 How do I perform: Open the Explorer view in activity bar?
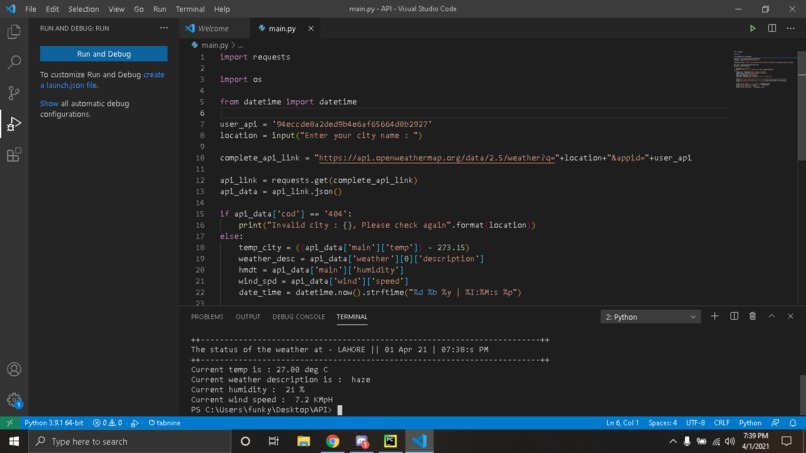[x=14, y=32]
